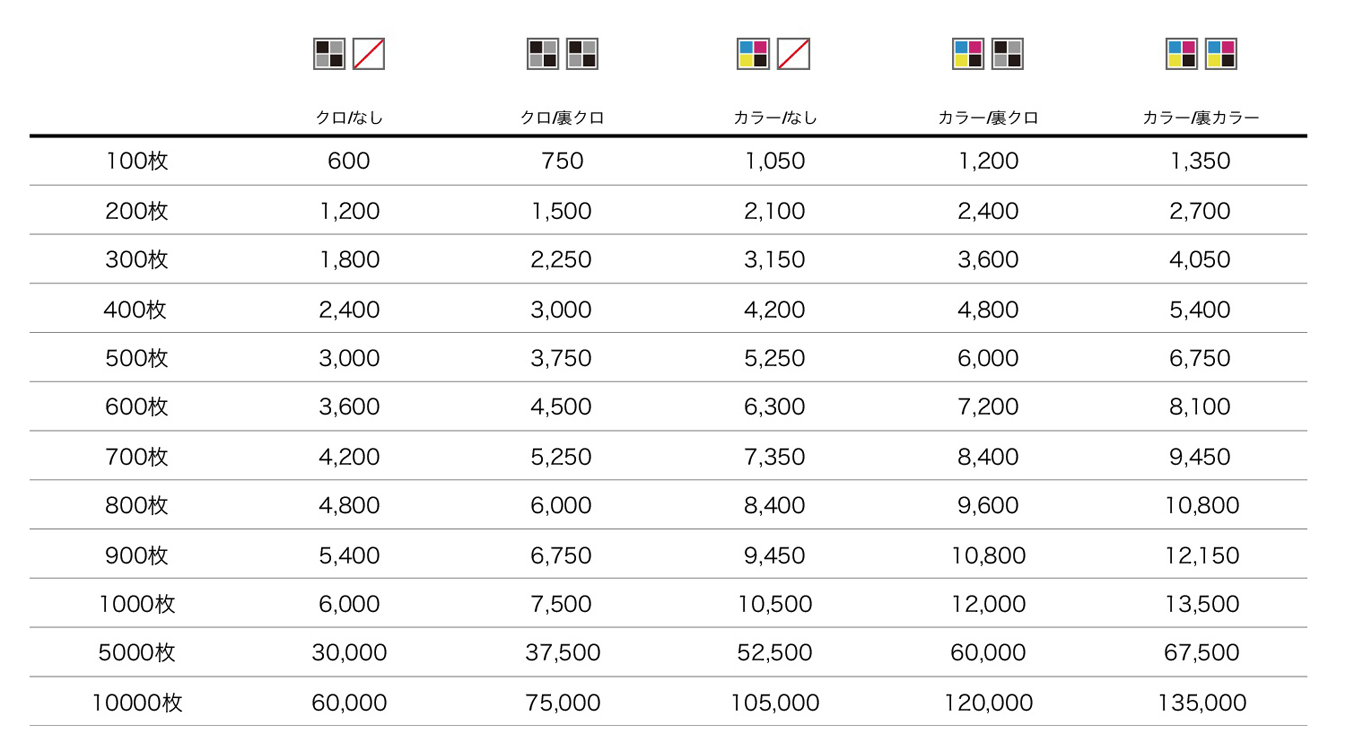This screenshot has width=1350, height=735.
Task: Click the 7,500 price in 1000枚 row
Action: 562,604
